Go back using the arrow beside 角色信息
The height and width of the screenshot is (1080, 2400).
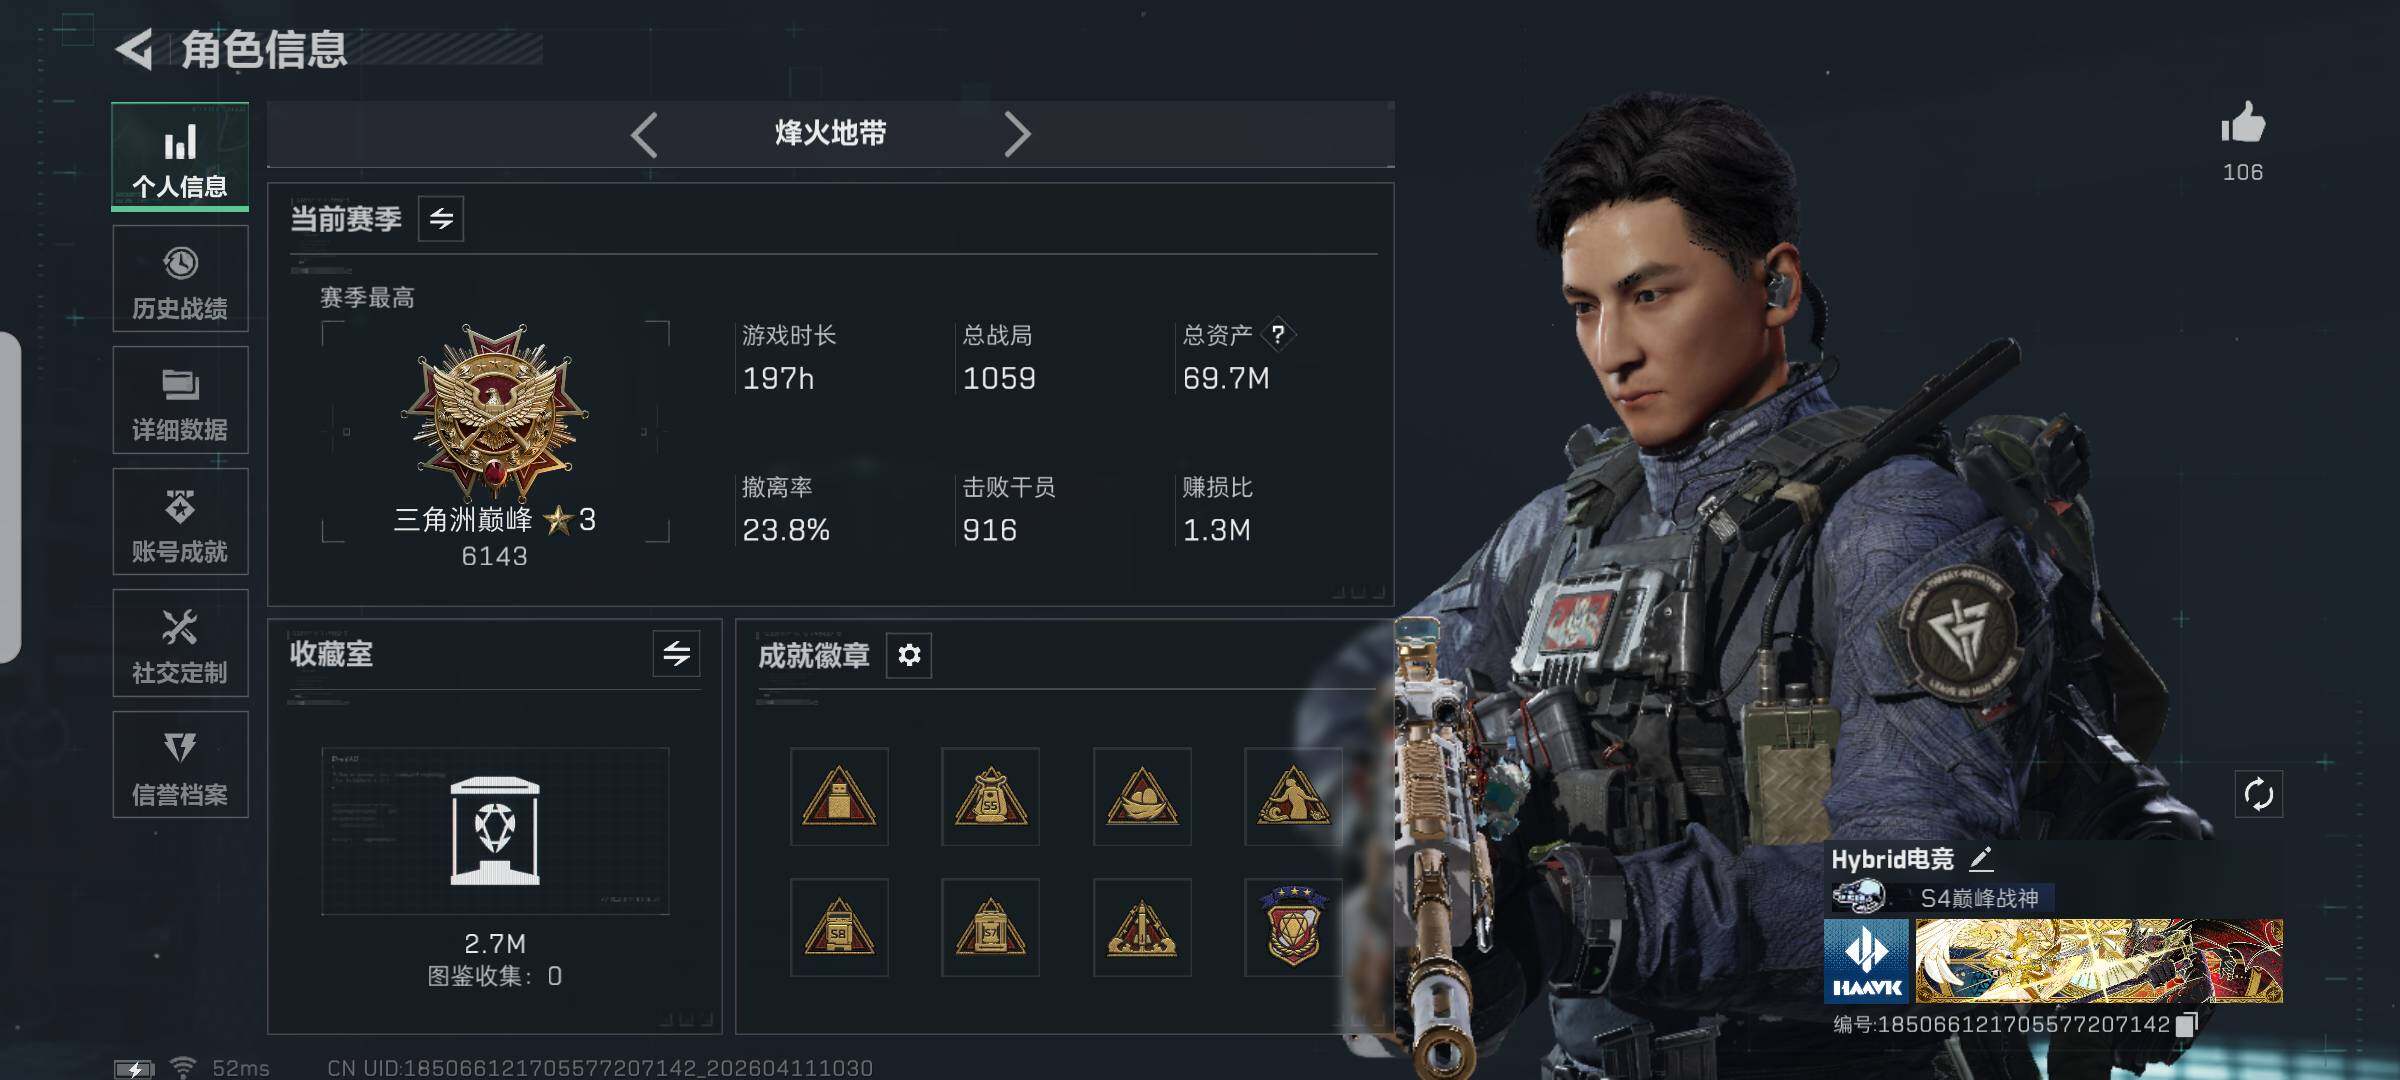tap(135, 50)
